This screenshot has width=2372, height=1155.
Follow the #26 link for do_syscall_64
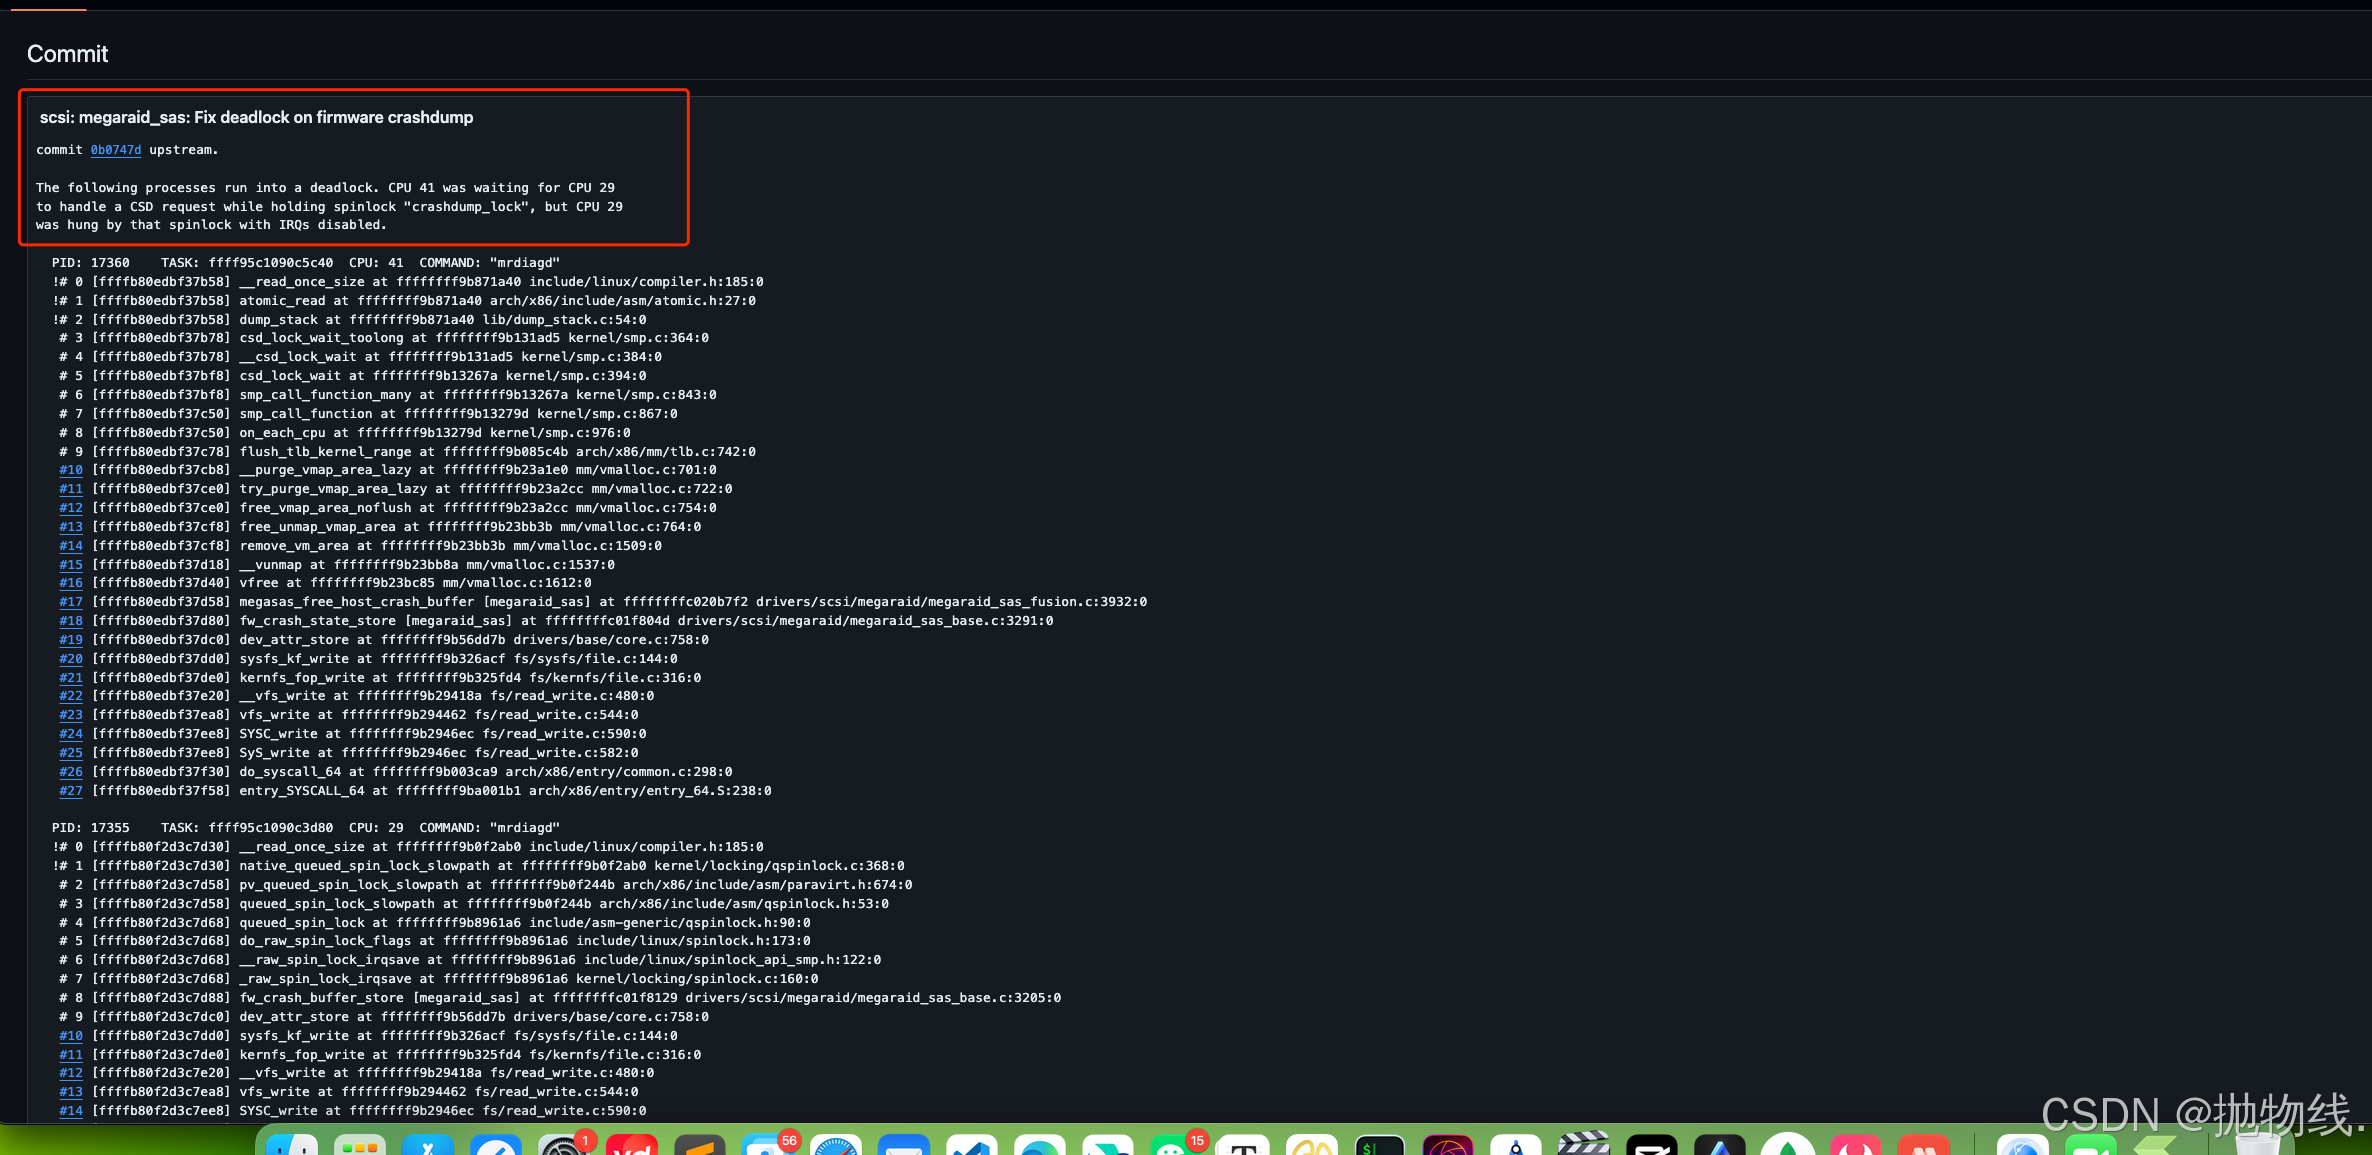(x=71, y=772)
